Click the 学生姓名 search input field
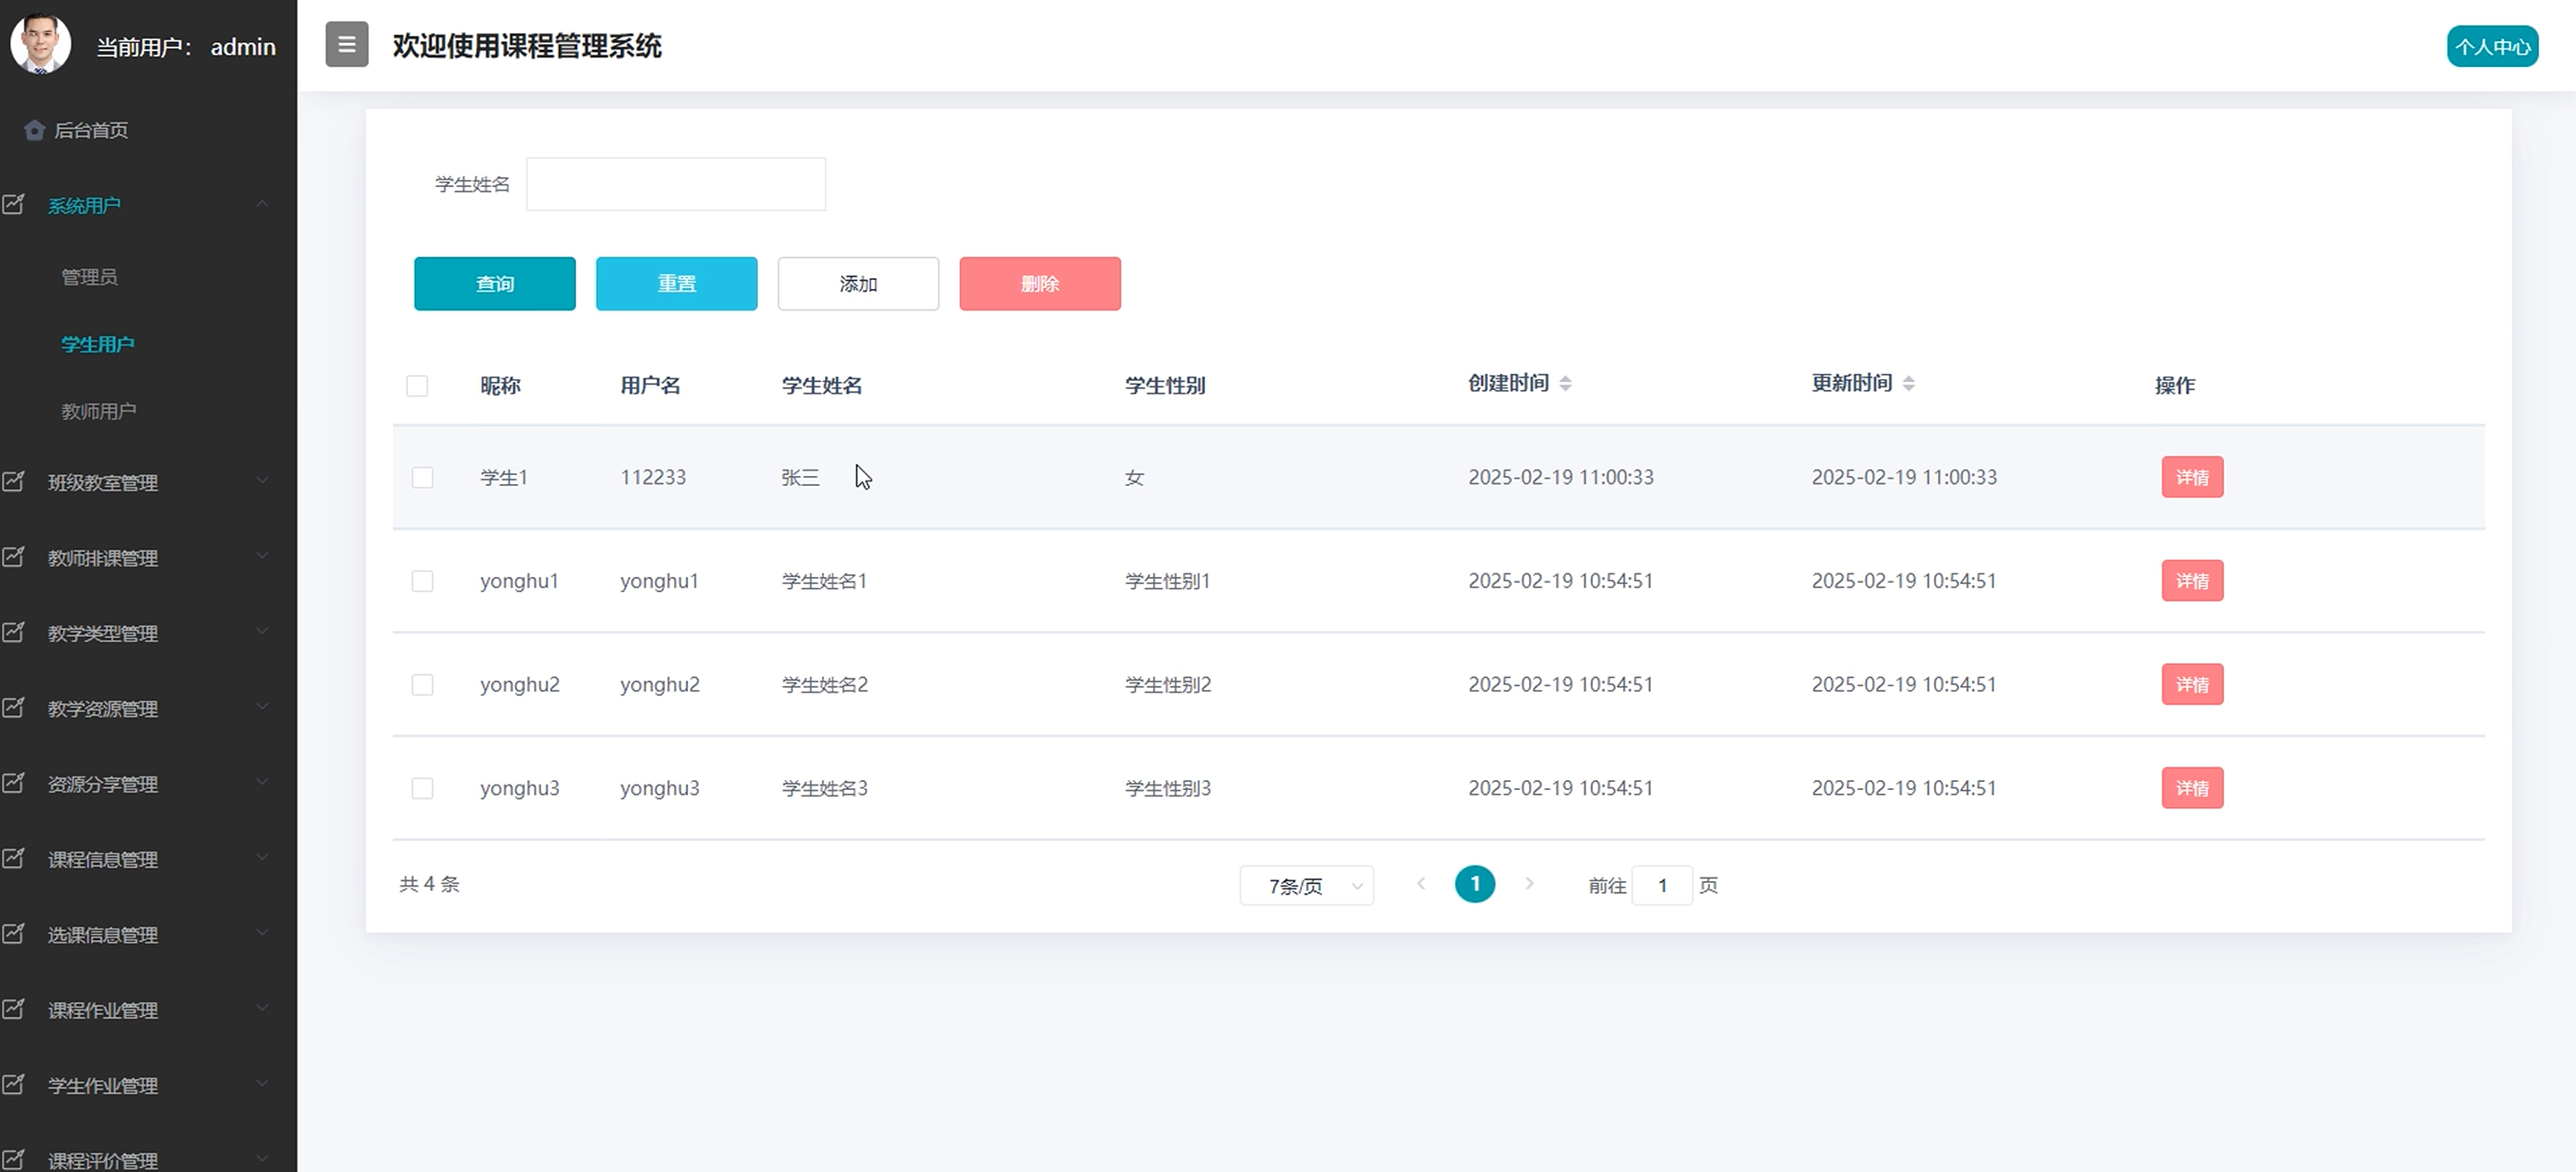 tap(675, 184)
